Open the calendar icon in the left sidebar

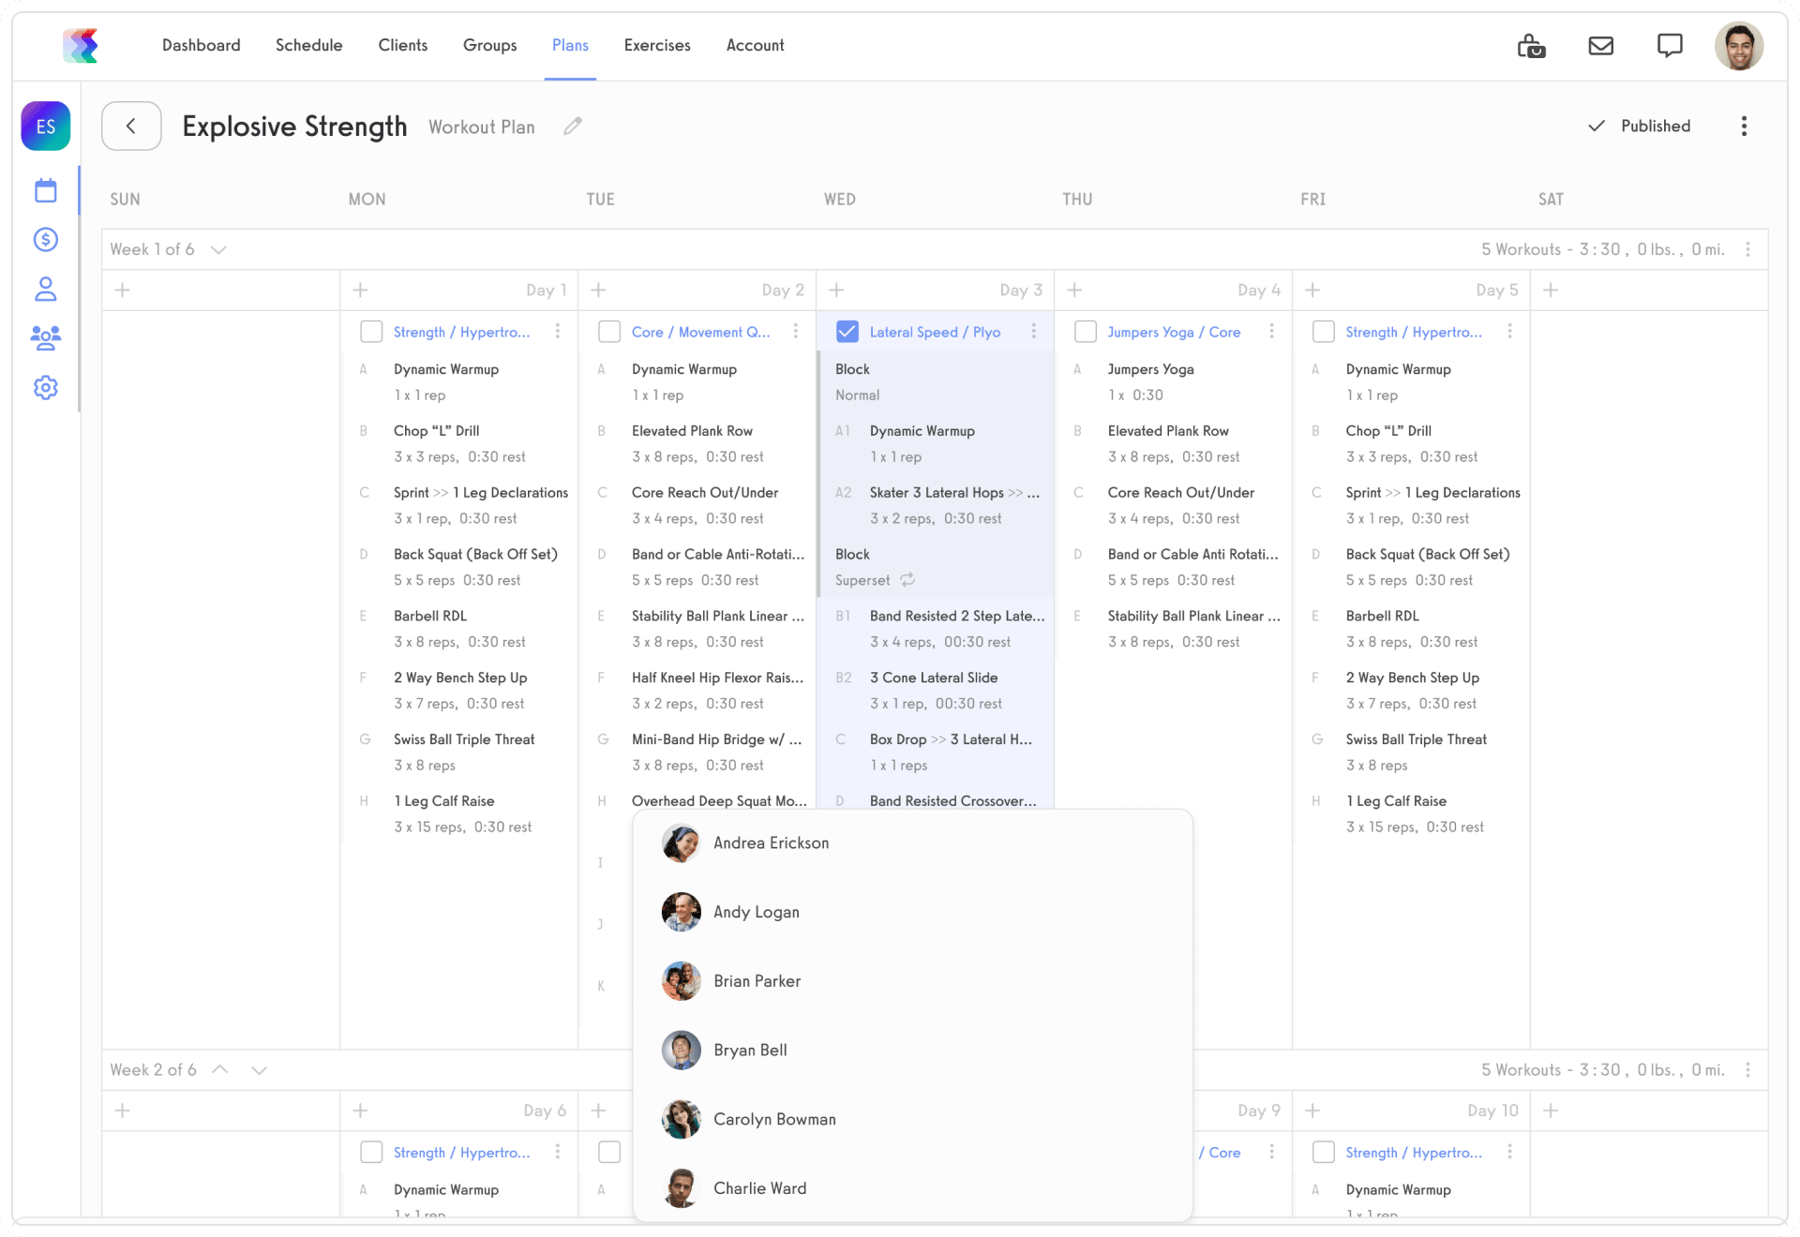tap(46, 190)
